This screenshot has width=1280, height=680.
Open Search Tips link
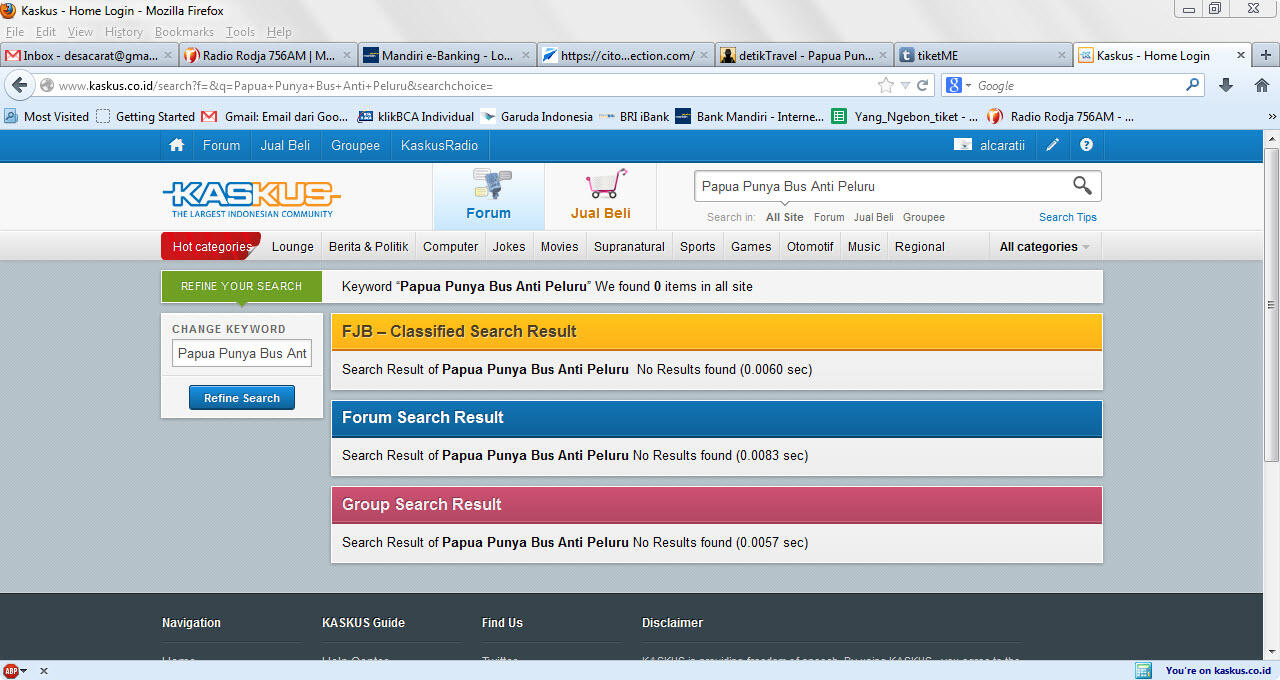pos(1067,217)
